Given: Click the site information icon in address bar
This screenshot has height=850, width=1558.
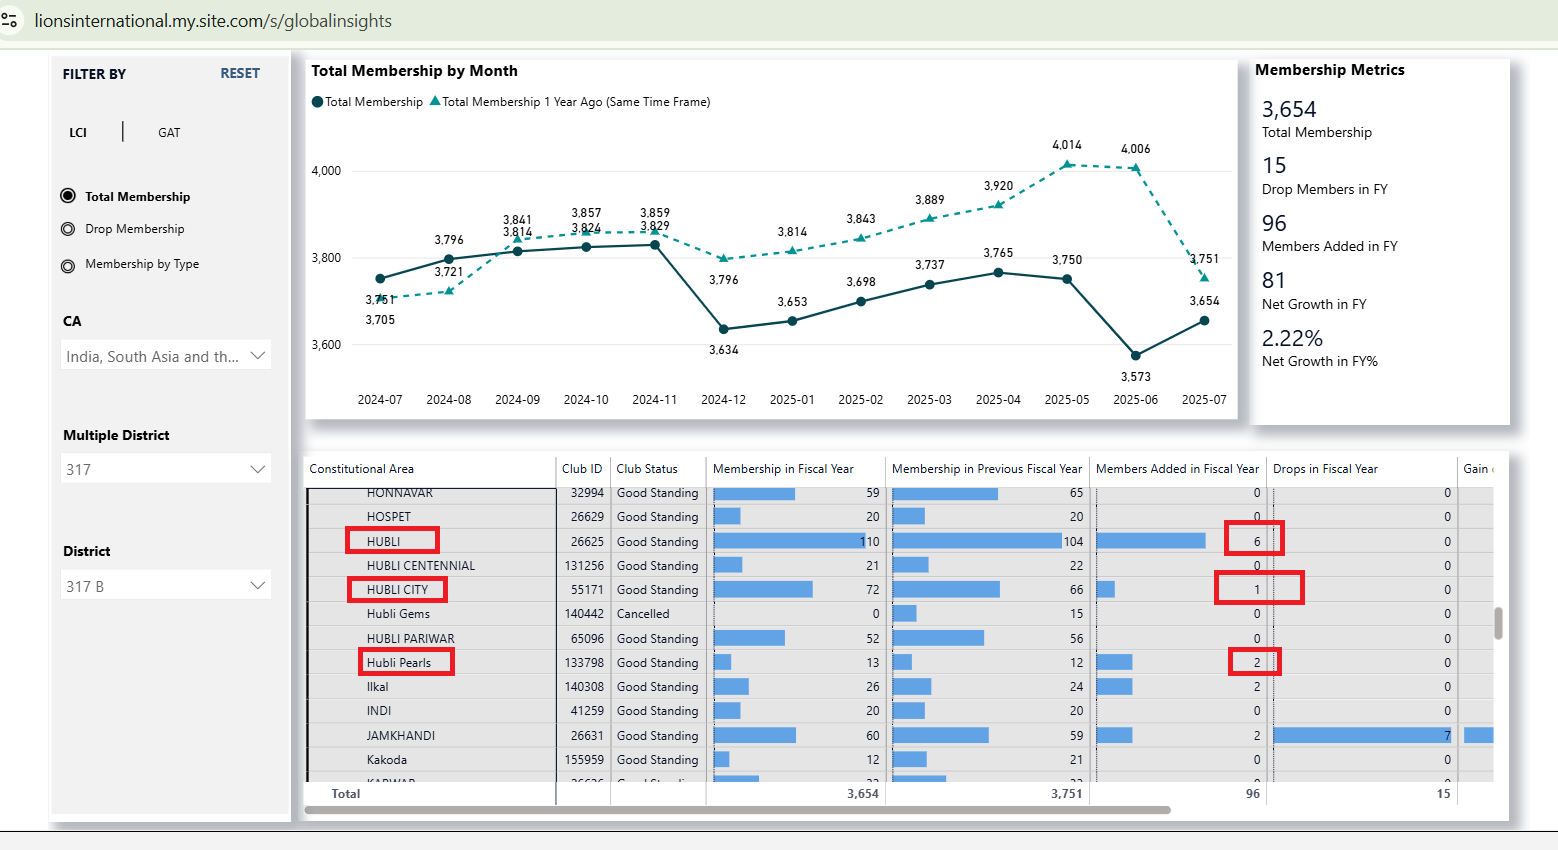Looking at the screenshot, I should click(10, 20).
